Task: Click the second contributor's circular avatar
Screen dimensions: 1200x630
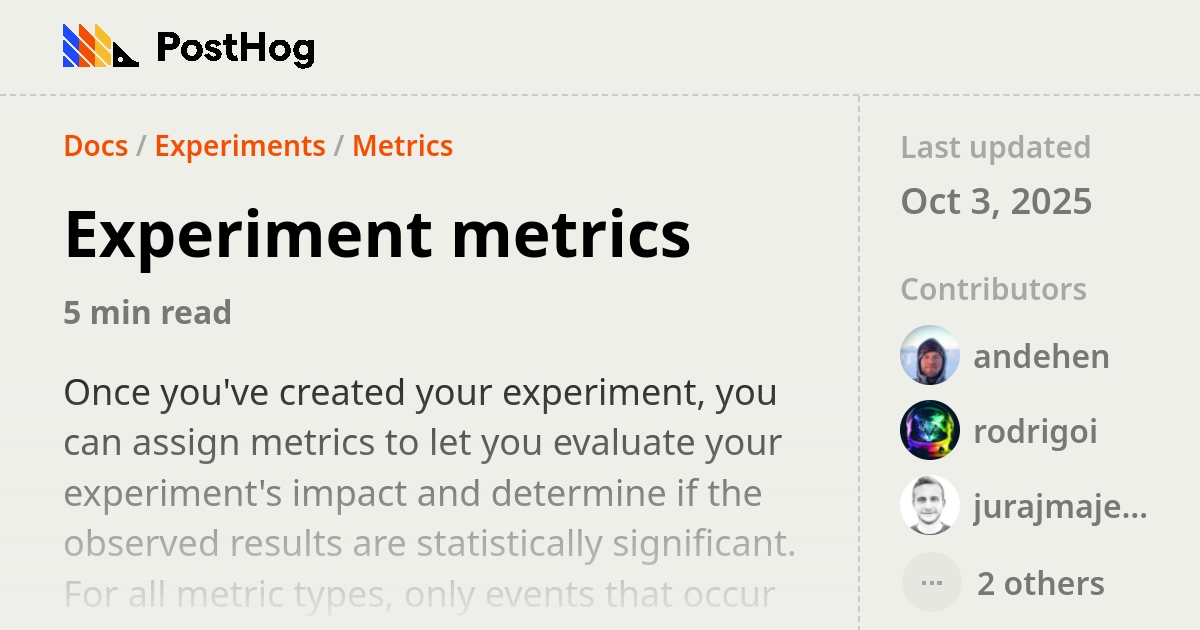Action: coord(929,430)
